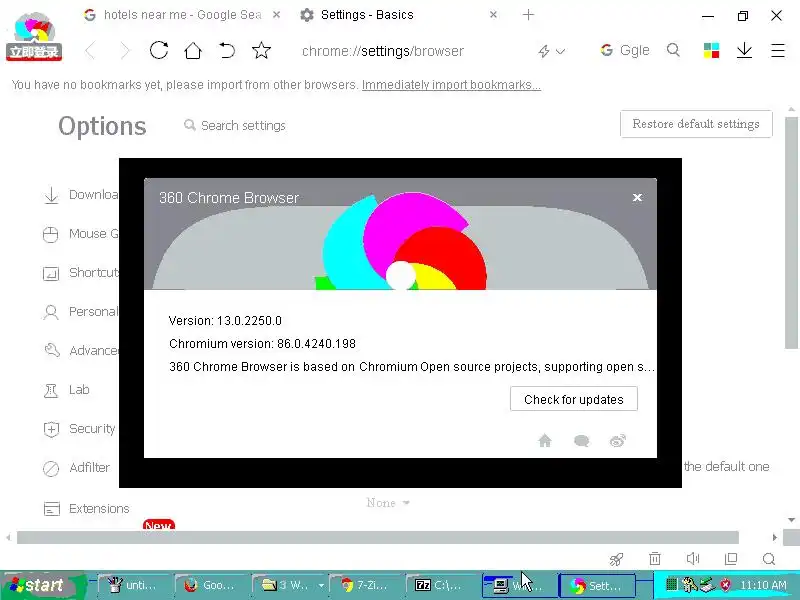This screenshot has width=800, height=600.
Task: Click the forward navigation arrow
Action: pos(124,51)
